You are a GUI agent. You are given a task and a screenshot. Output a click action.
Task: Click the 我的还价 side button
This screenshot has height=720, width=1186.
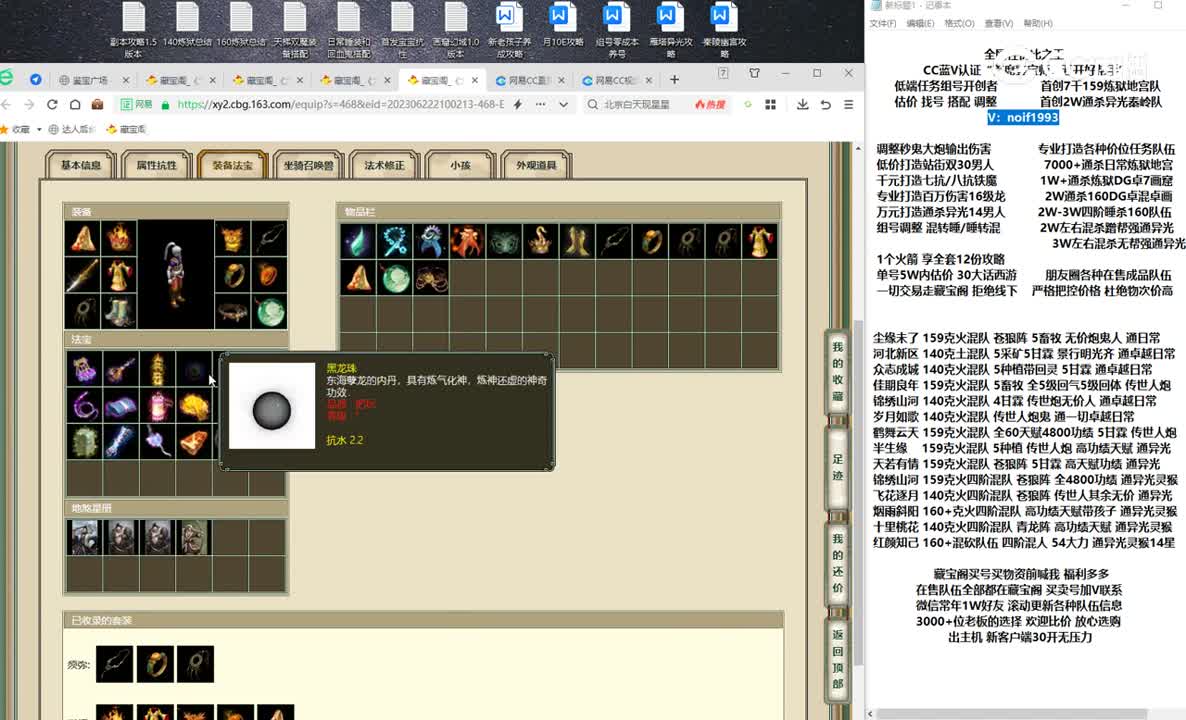coord(837,563)
